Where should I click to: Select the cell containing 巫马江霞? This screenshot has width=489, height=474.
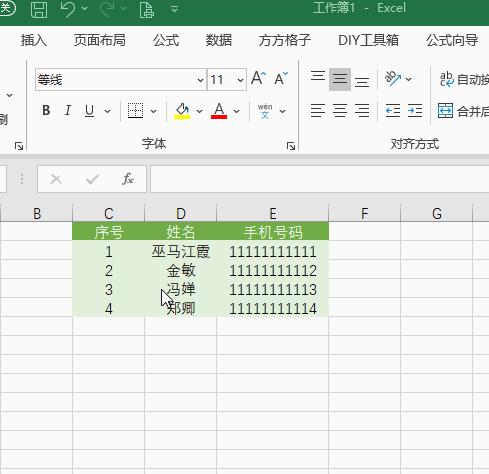[x=181, y=251]
